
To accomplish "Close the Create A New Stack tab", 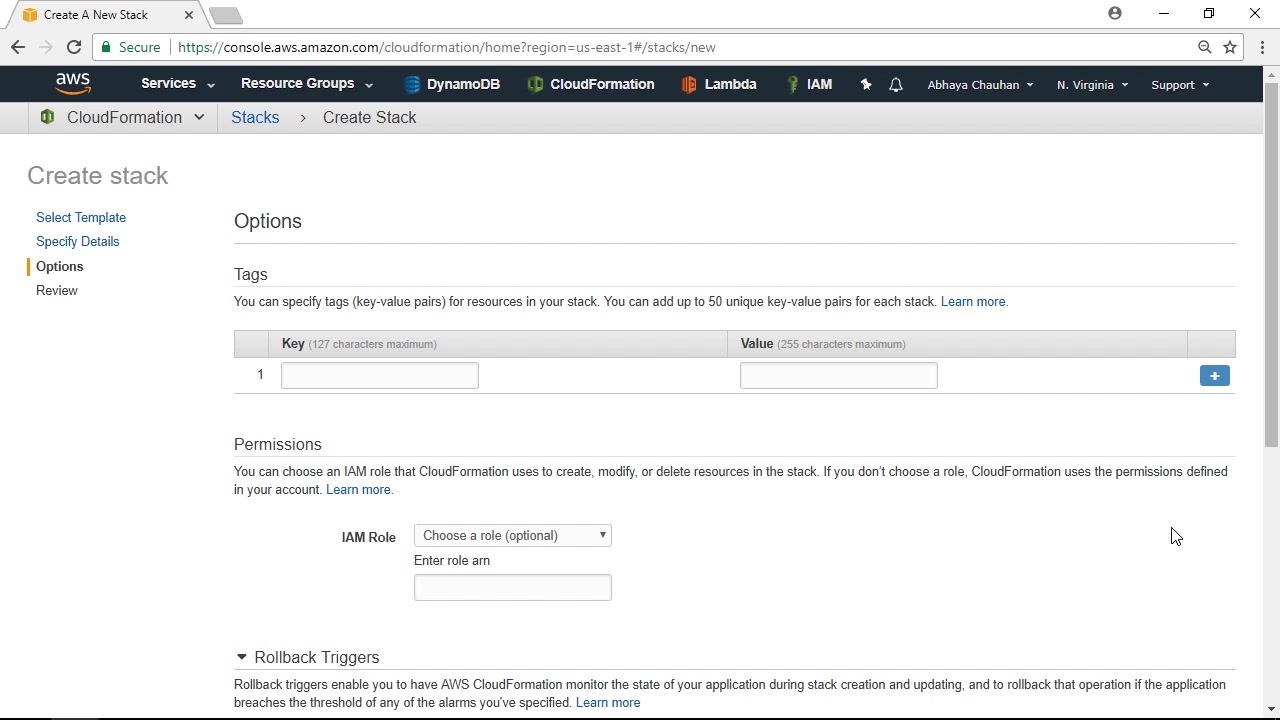I will tap(188, 15).
